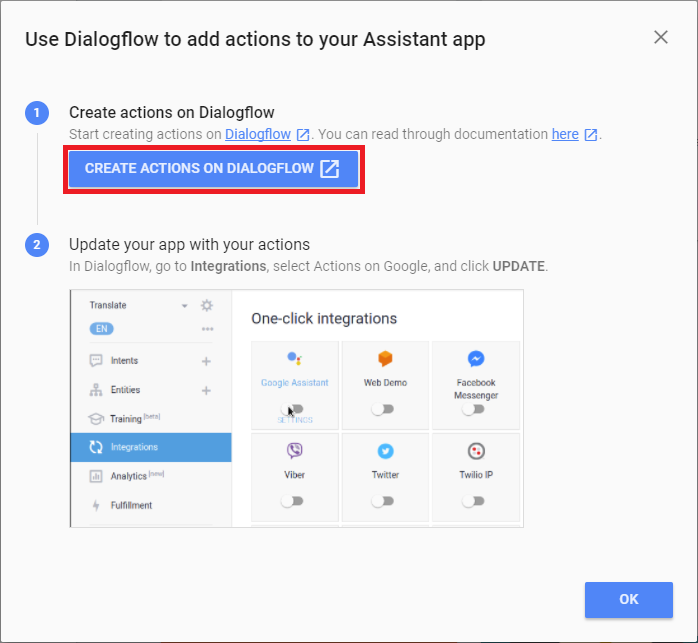Click the Training graduation-cap icon
The height and width of the screenshot is (643, 698).
(x=96, y=419)
